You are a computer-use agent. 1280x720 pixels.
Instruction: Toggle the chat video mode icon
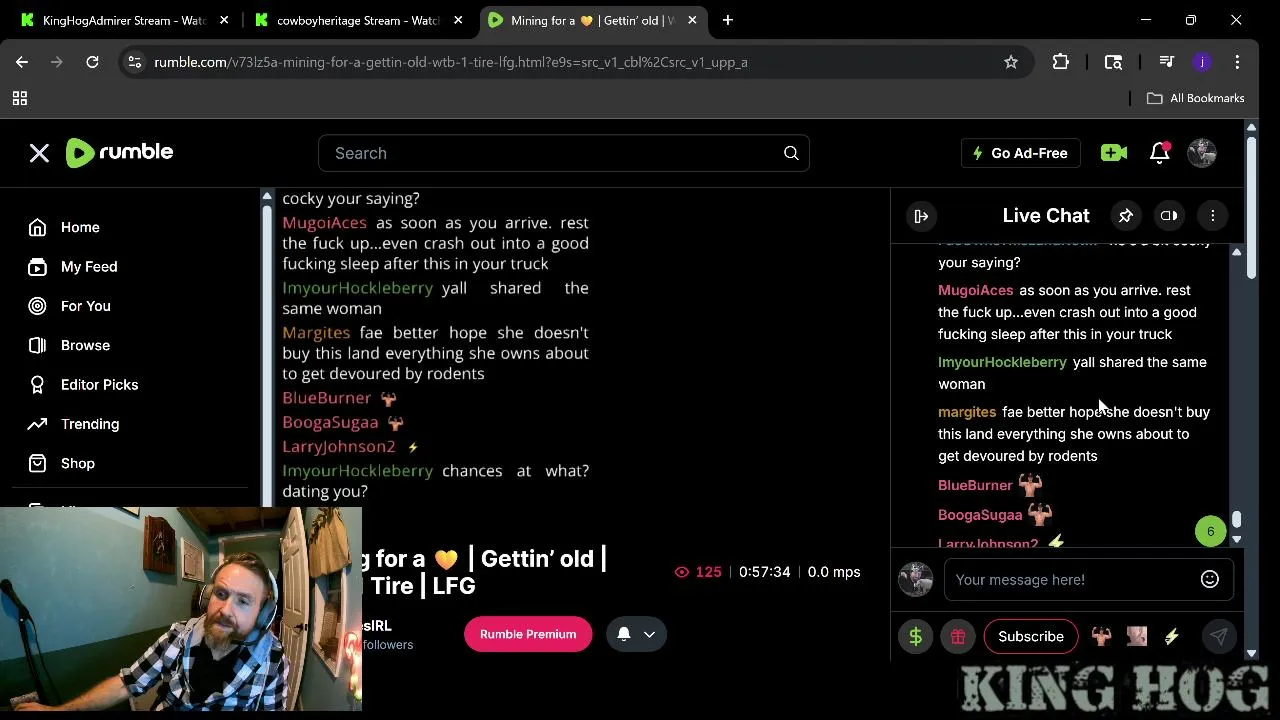click(1169, 216)
